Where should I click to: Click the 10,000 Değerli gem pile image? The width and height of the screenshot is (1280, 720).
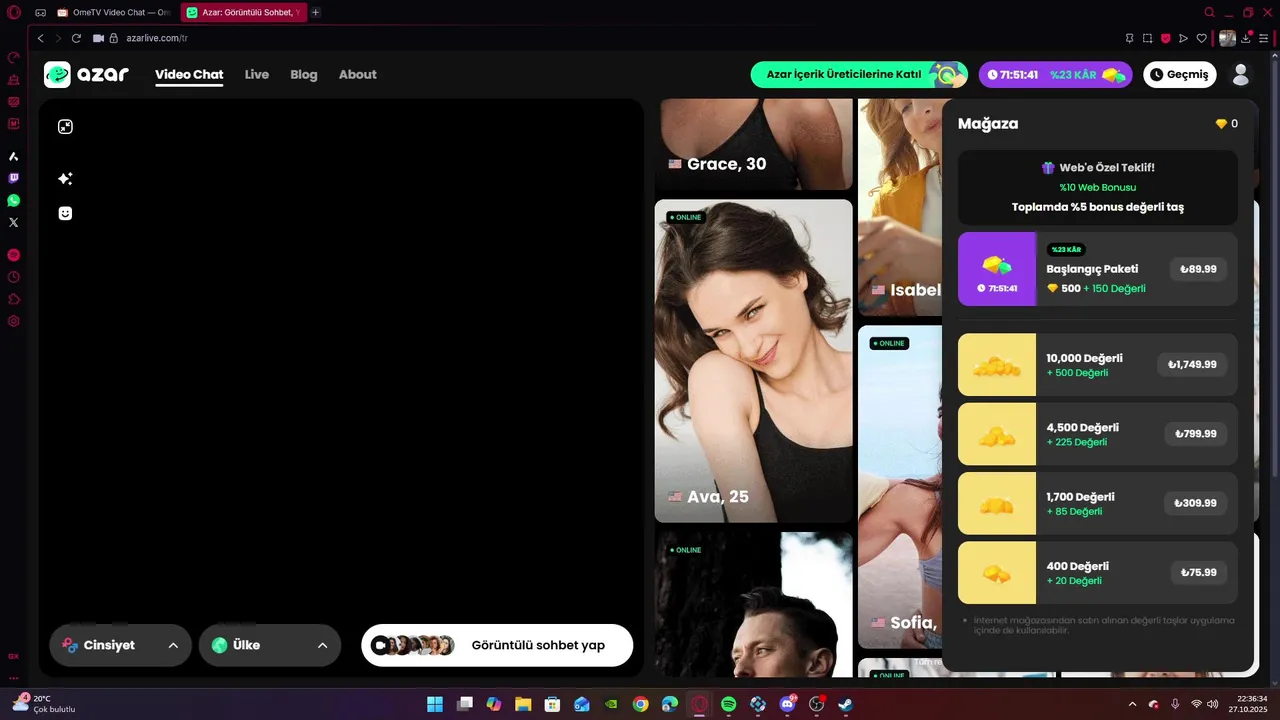[x=997, y=364]
